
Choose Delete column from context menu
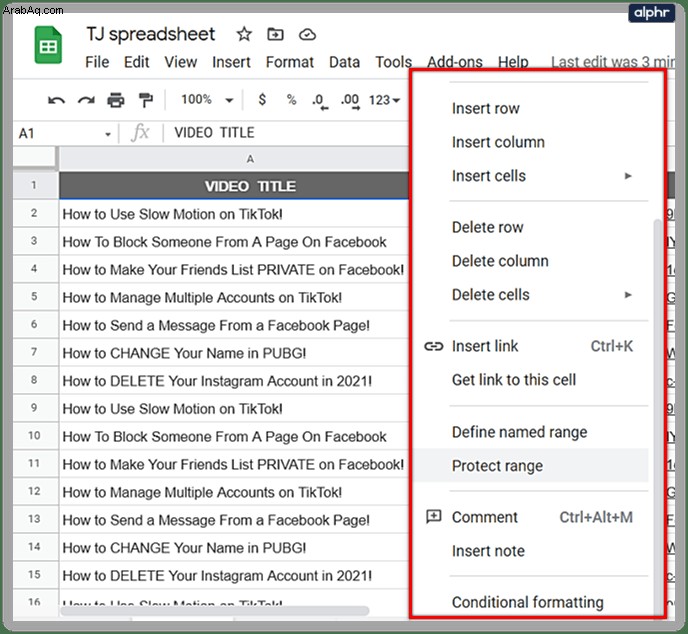point(530,261)
